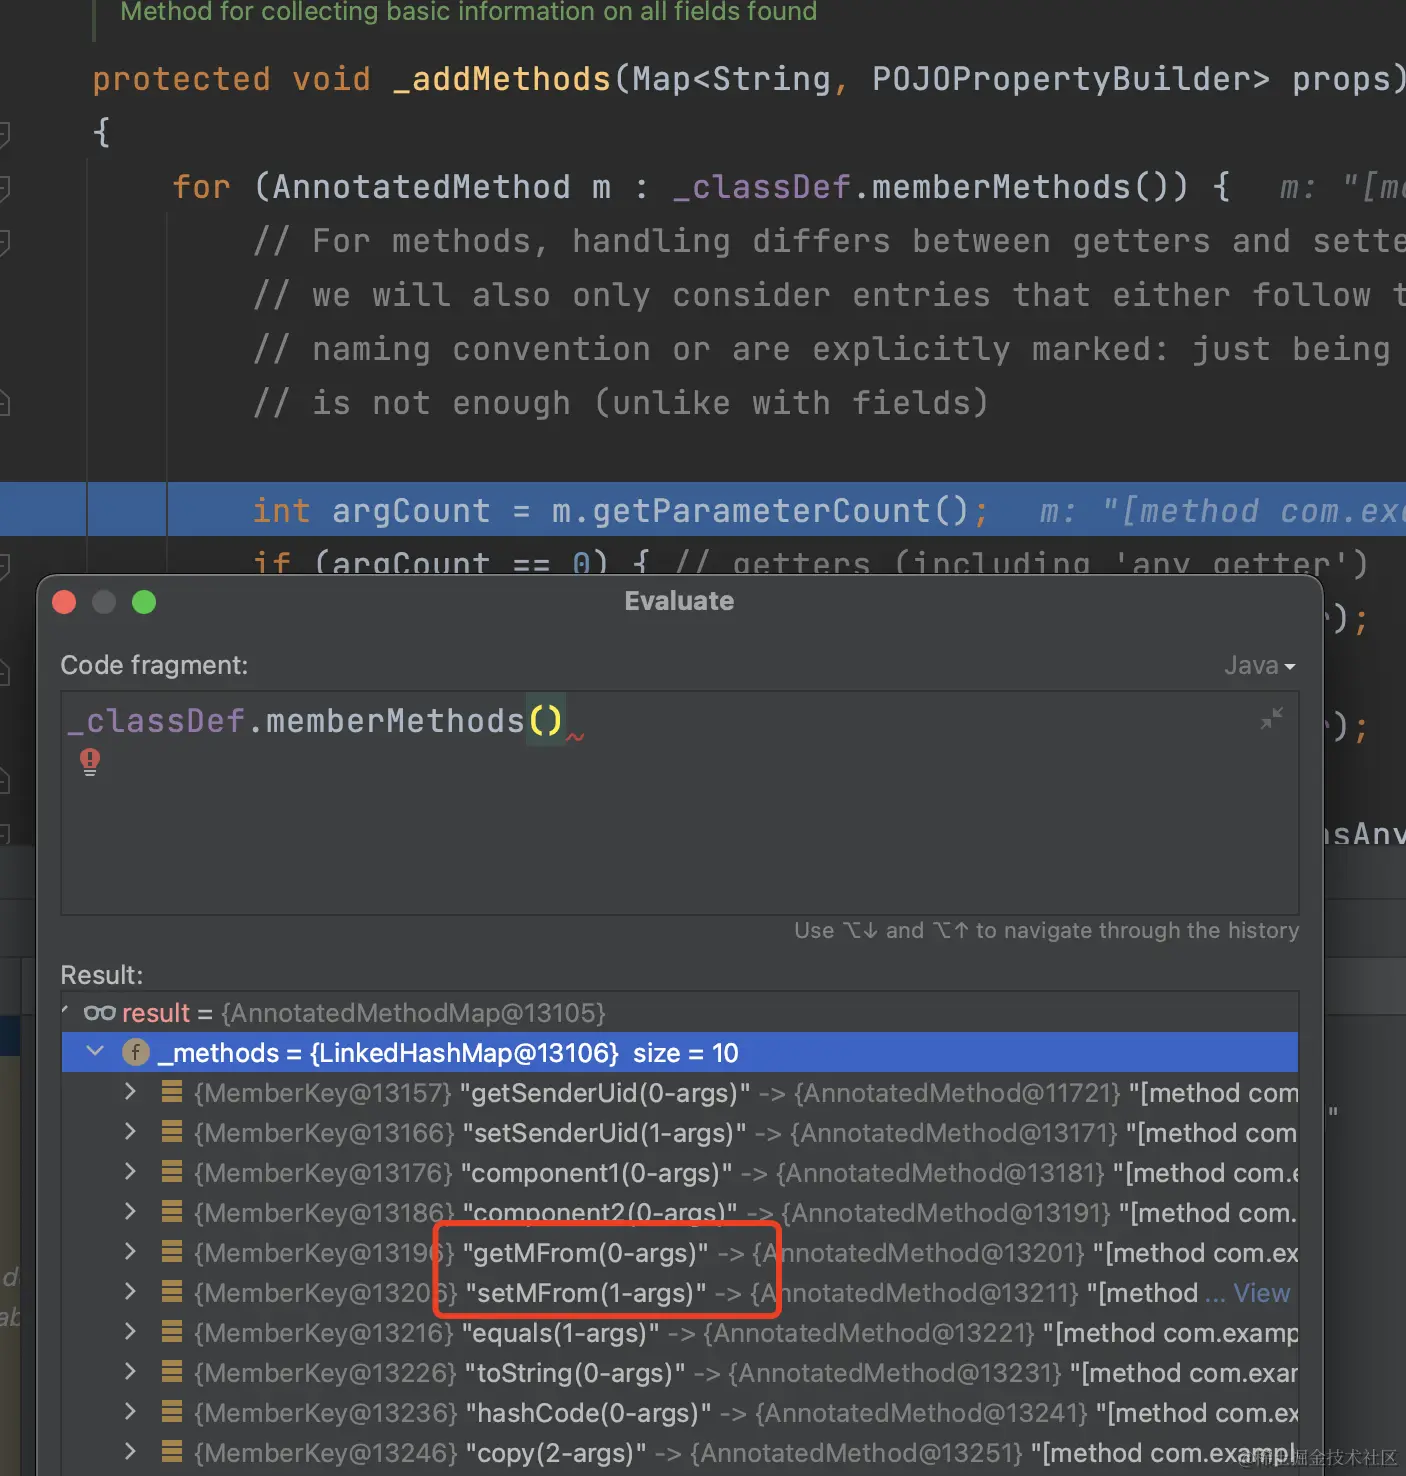1406x1476 pixels.
Task: Open the Java language dropdown
Action: pyautogui.click(x=1259, y=665)
